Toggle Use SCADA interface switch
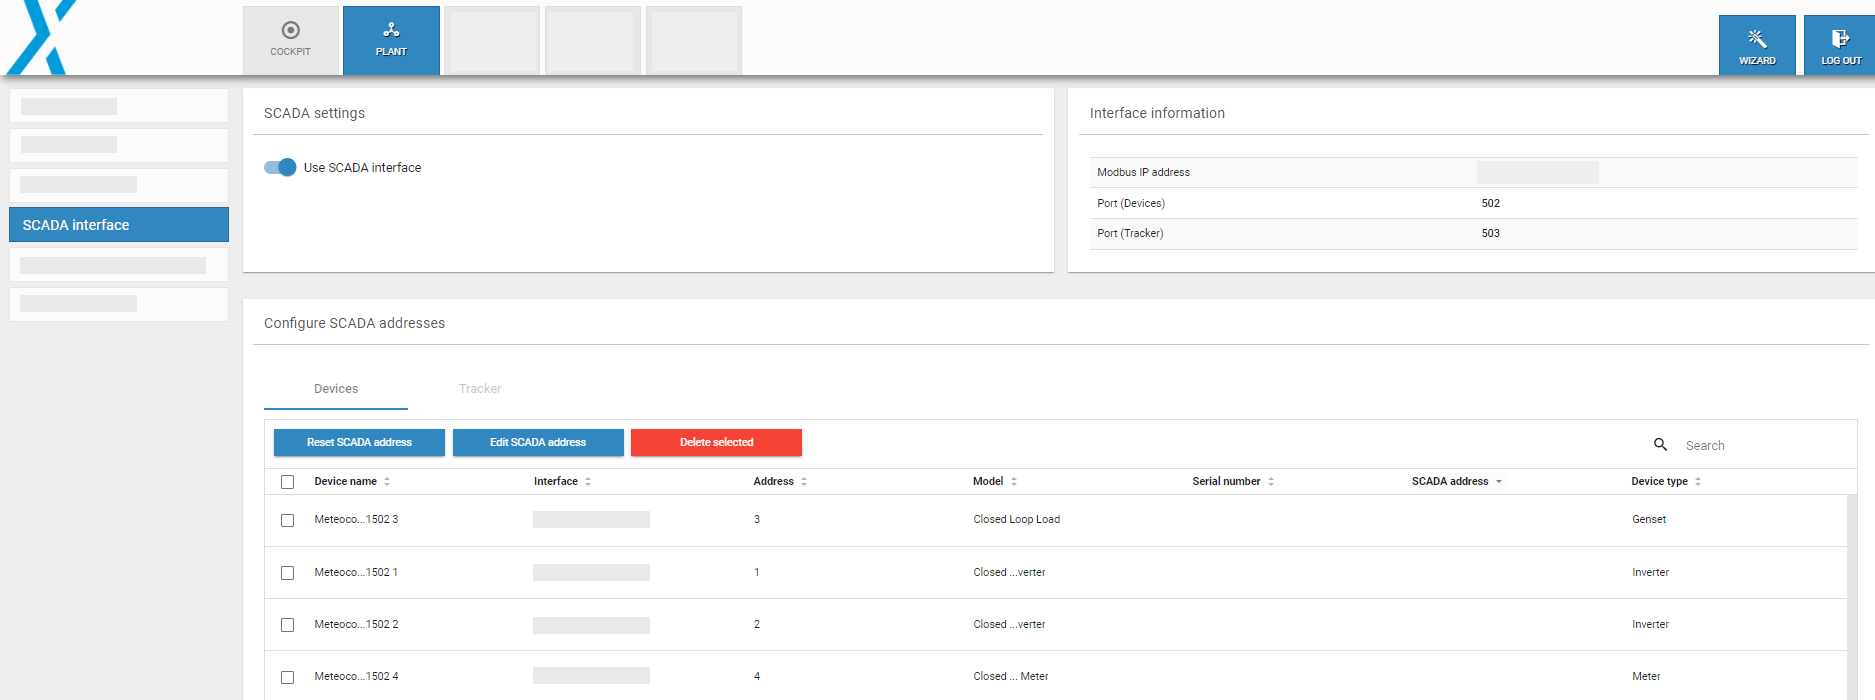This screenshot has height=700, width=1875. click(x=280, y=167)
